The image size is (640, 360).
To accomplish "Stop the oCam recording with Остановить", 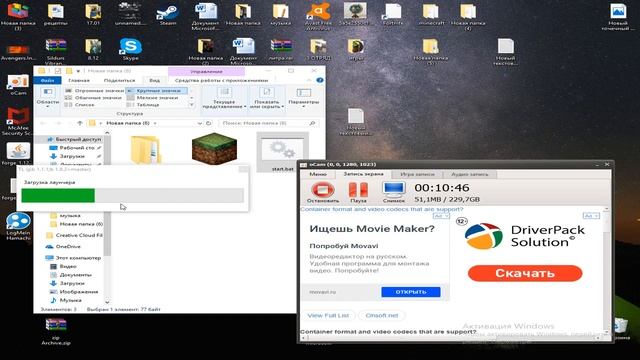I will [x=322, y=193].
